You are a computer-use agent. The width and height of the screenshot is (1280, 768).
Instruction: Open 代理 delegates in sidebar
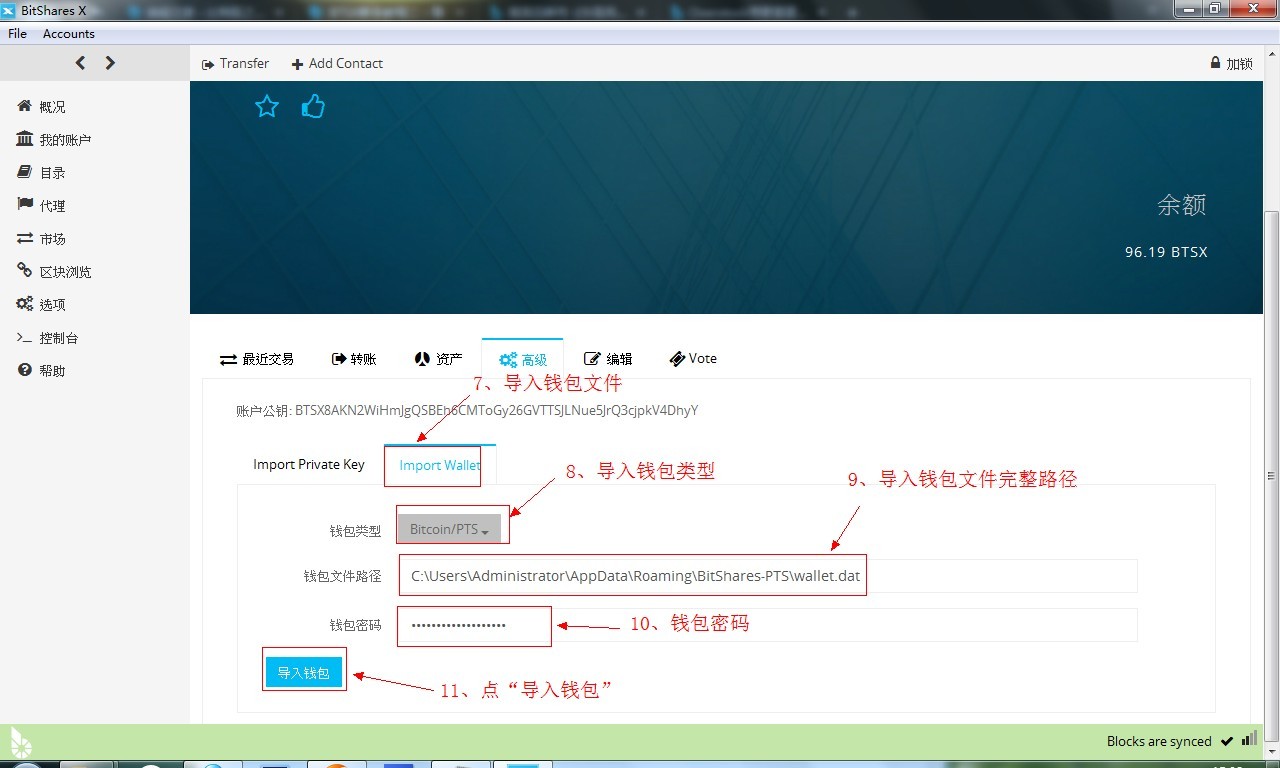(x=41, y=206)
